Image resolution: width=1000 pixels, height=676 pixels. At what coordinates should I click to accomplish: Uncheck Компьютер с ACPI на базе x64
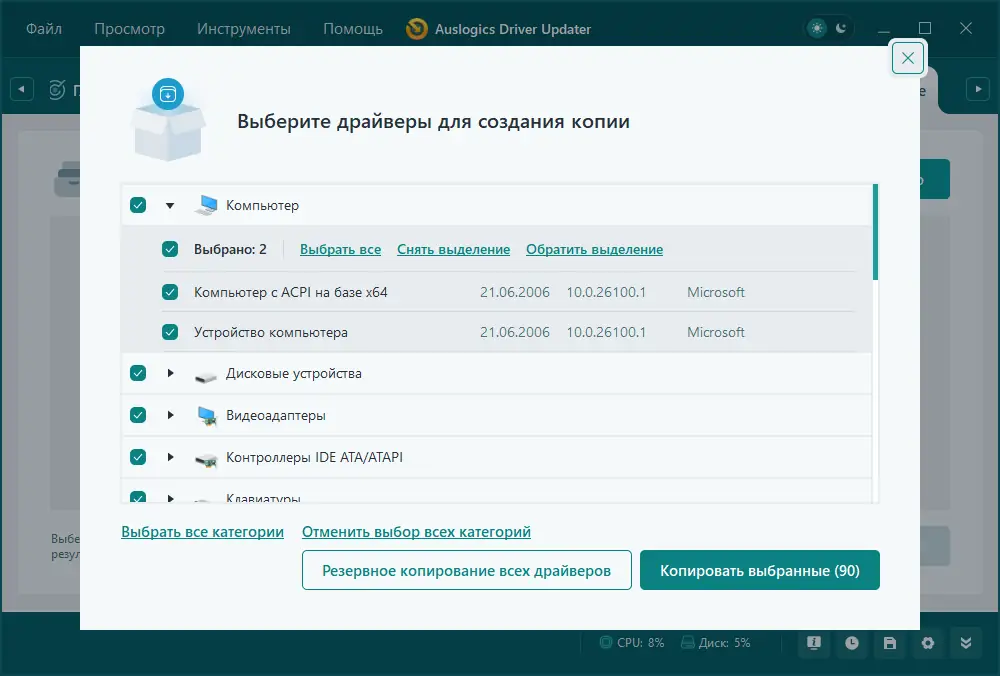click(170, 292)
